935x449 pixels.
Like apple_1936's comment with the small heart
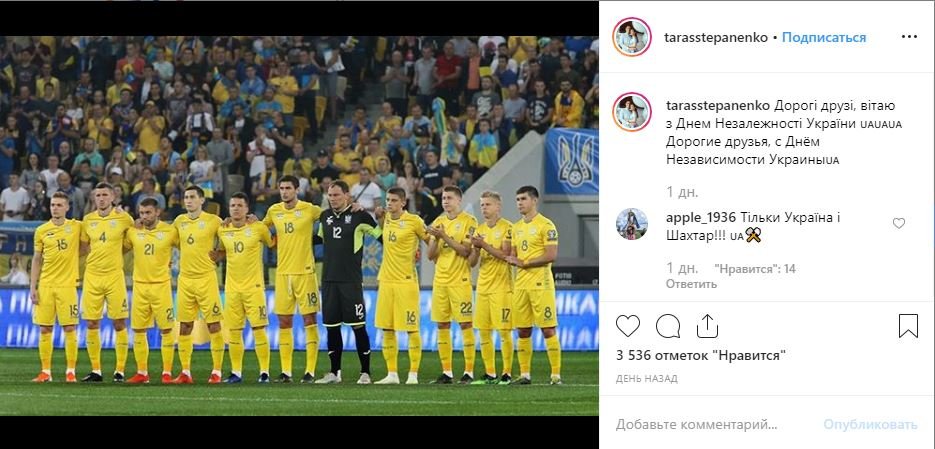(x=899, y=223)
